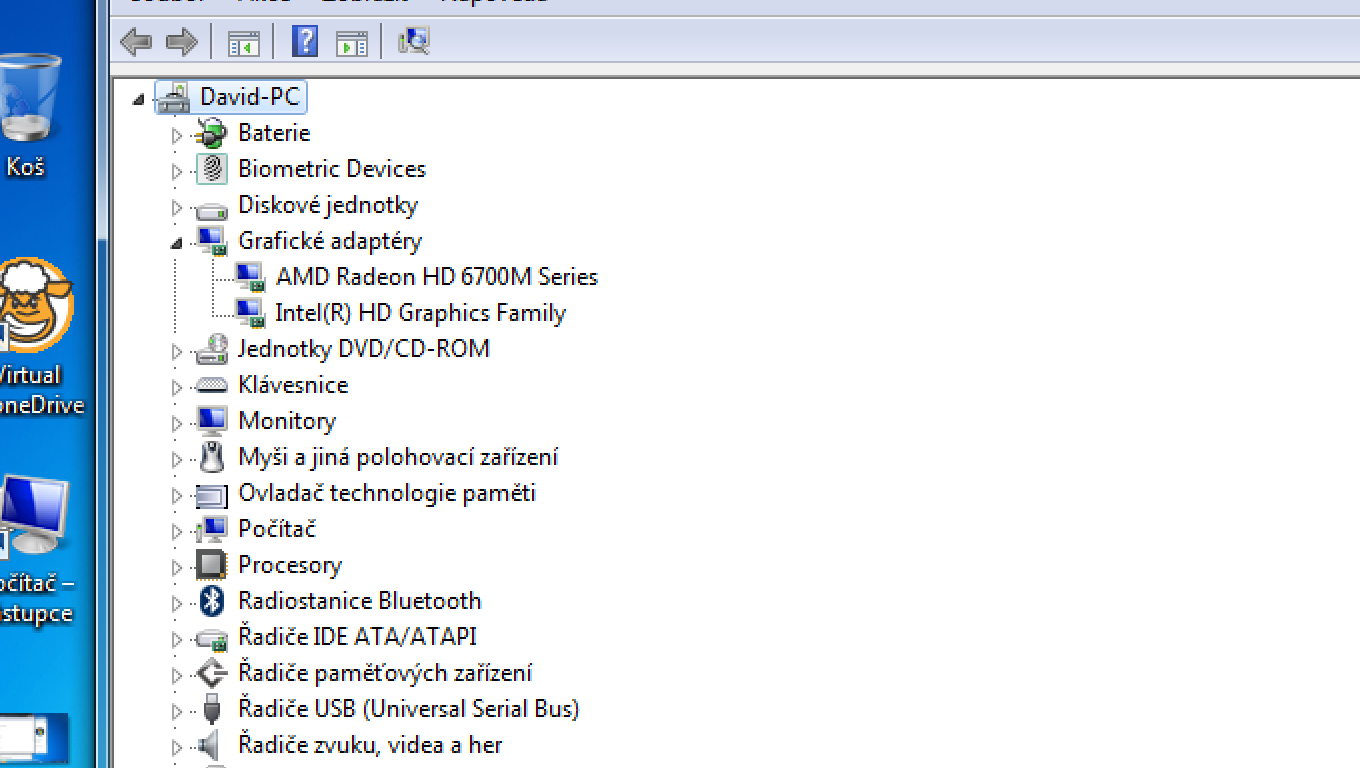
Task: Collapse the David-PC root node
Action: (138, 99)
